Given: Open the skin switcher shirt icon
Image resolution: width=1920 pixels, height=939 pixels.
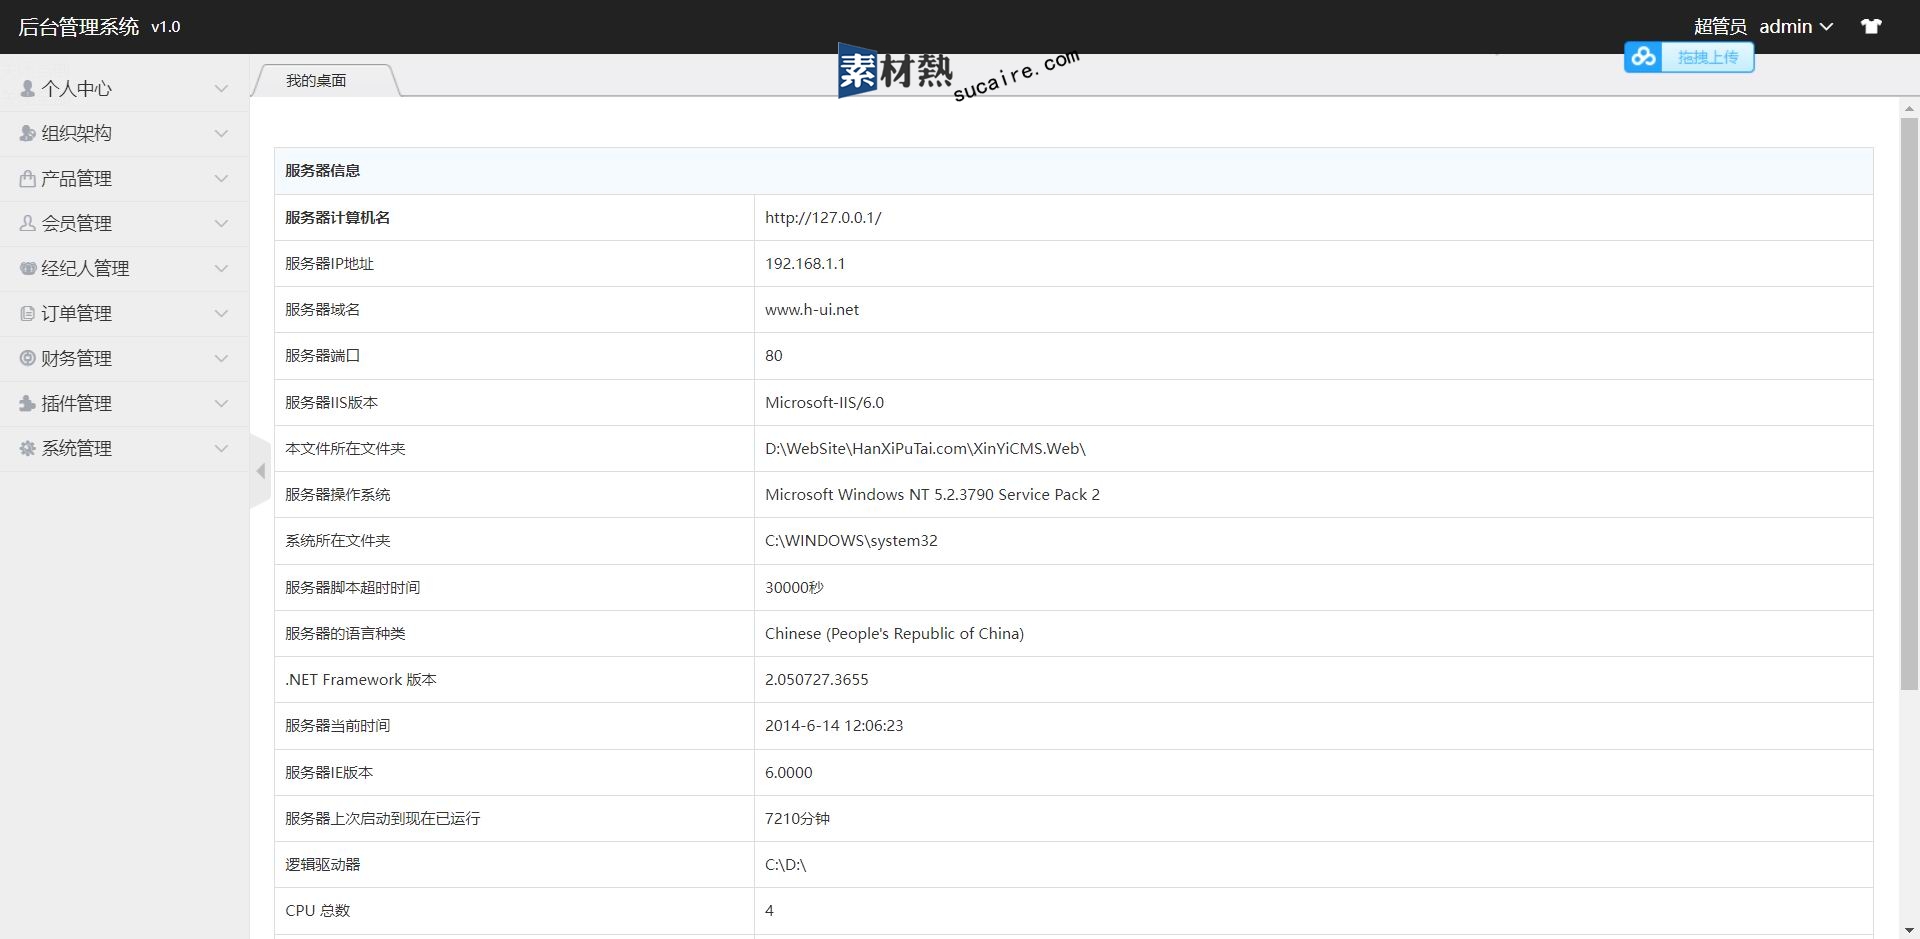Looking at the screenshot, I should tap(1871, 27).
